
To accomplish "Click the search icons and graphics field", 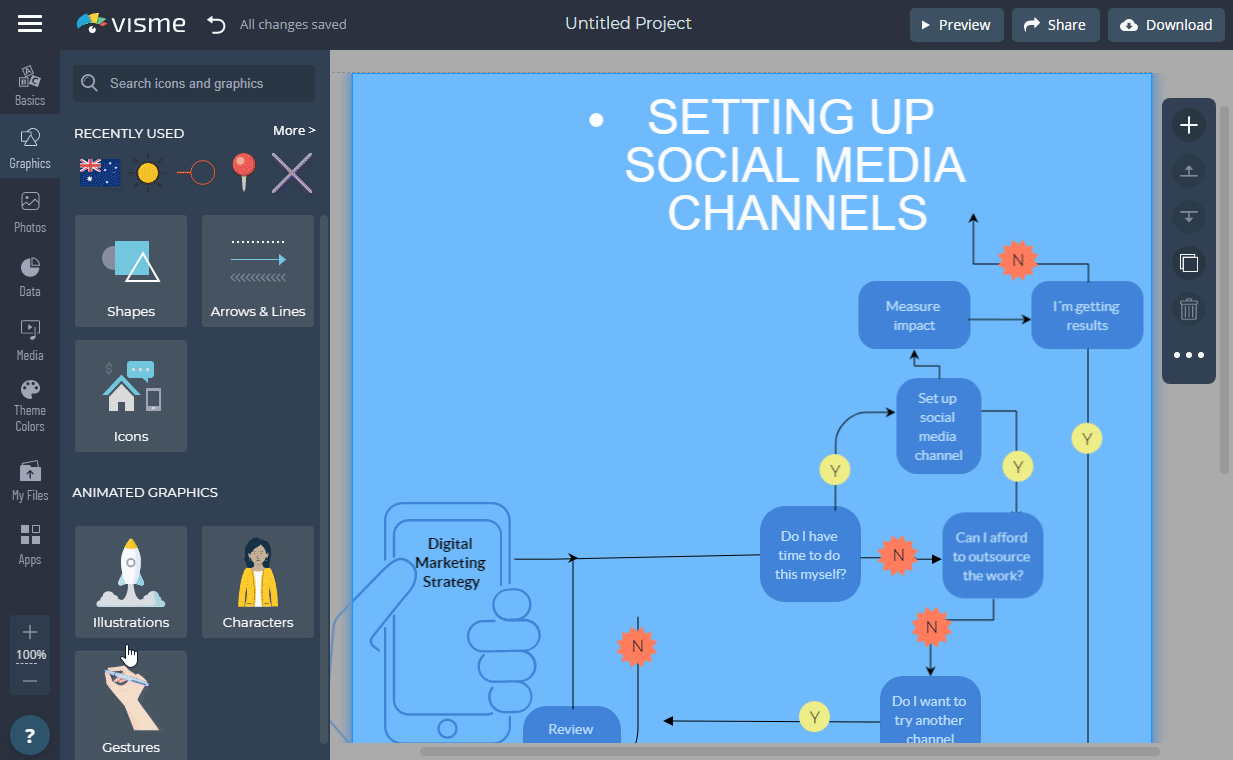I will [x=195, y=84].
